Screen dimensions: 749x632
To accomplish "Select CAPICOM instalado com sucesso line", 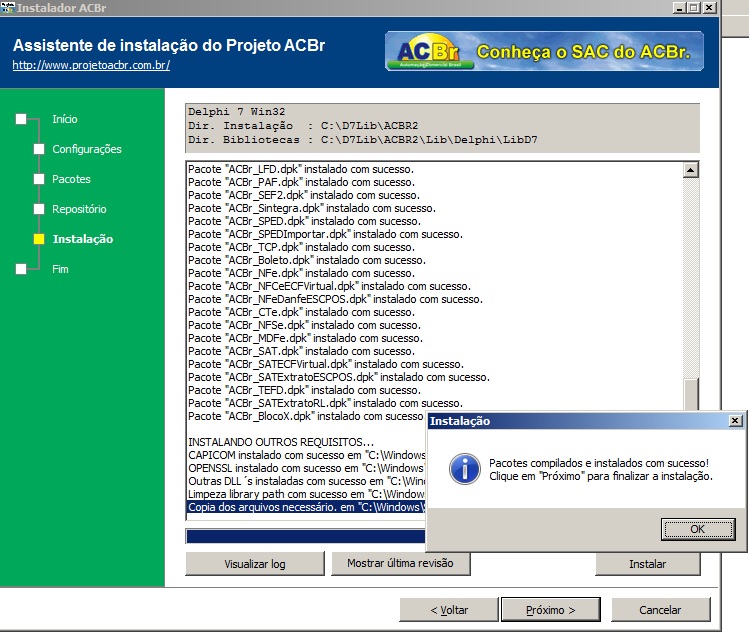I will coord(306,455).
